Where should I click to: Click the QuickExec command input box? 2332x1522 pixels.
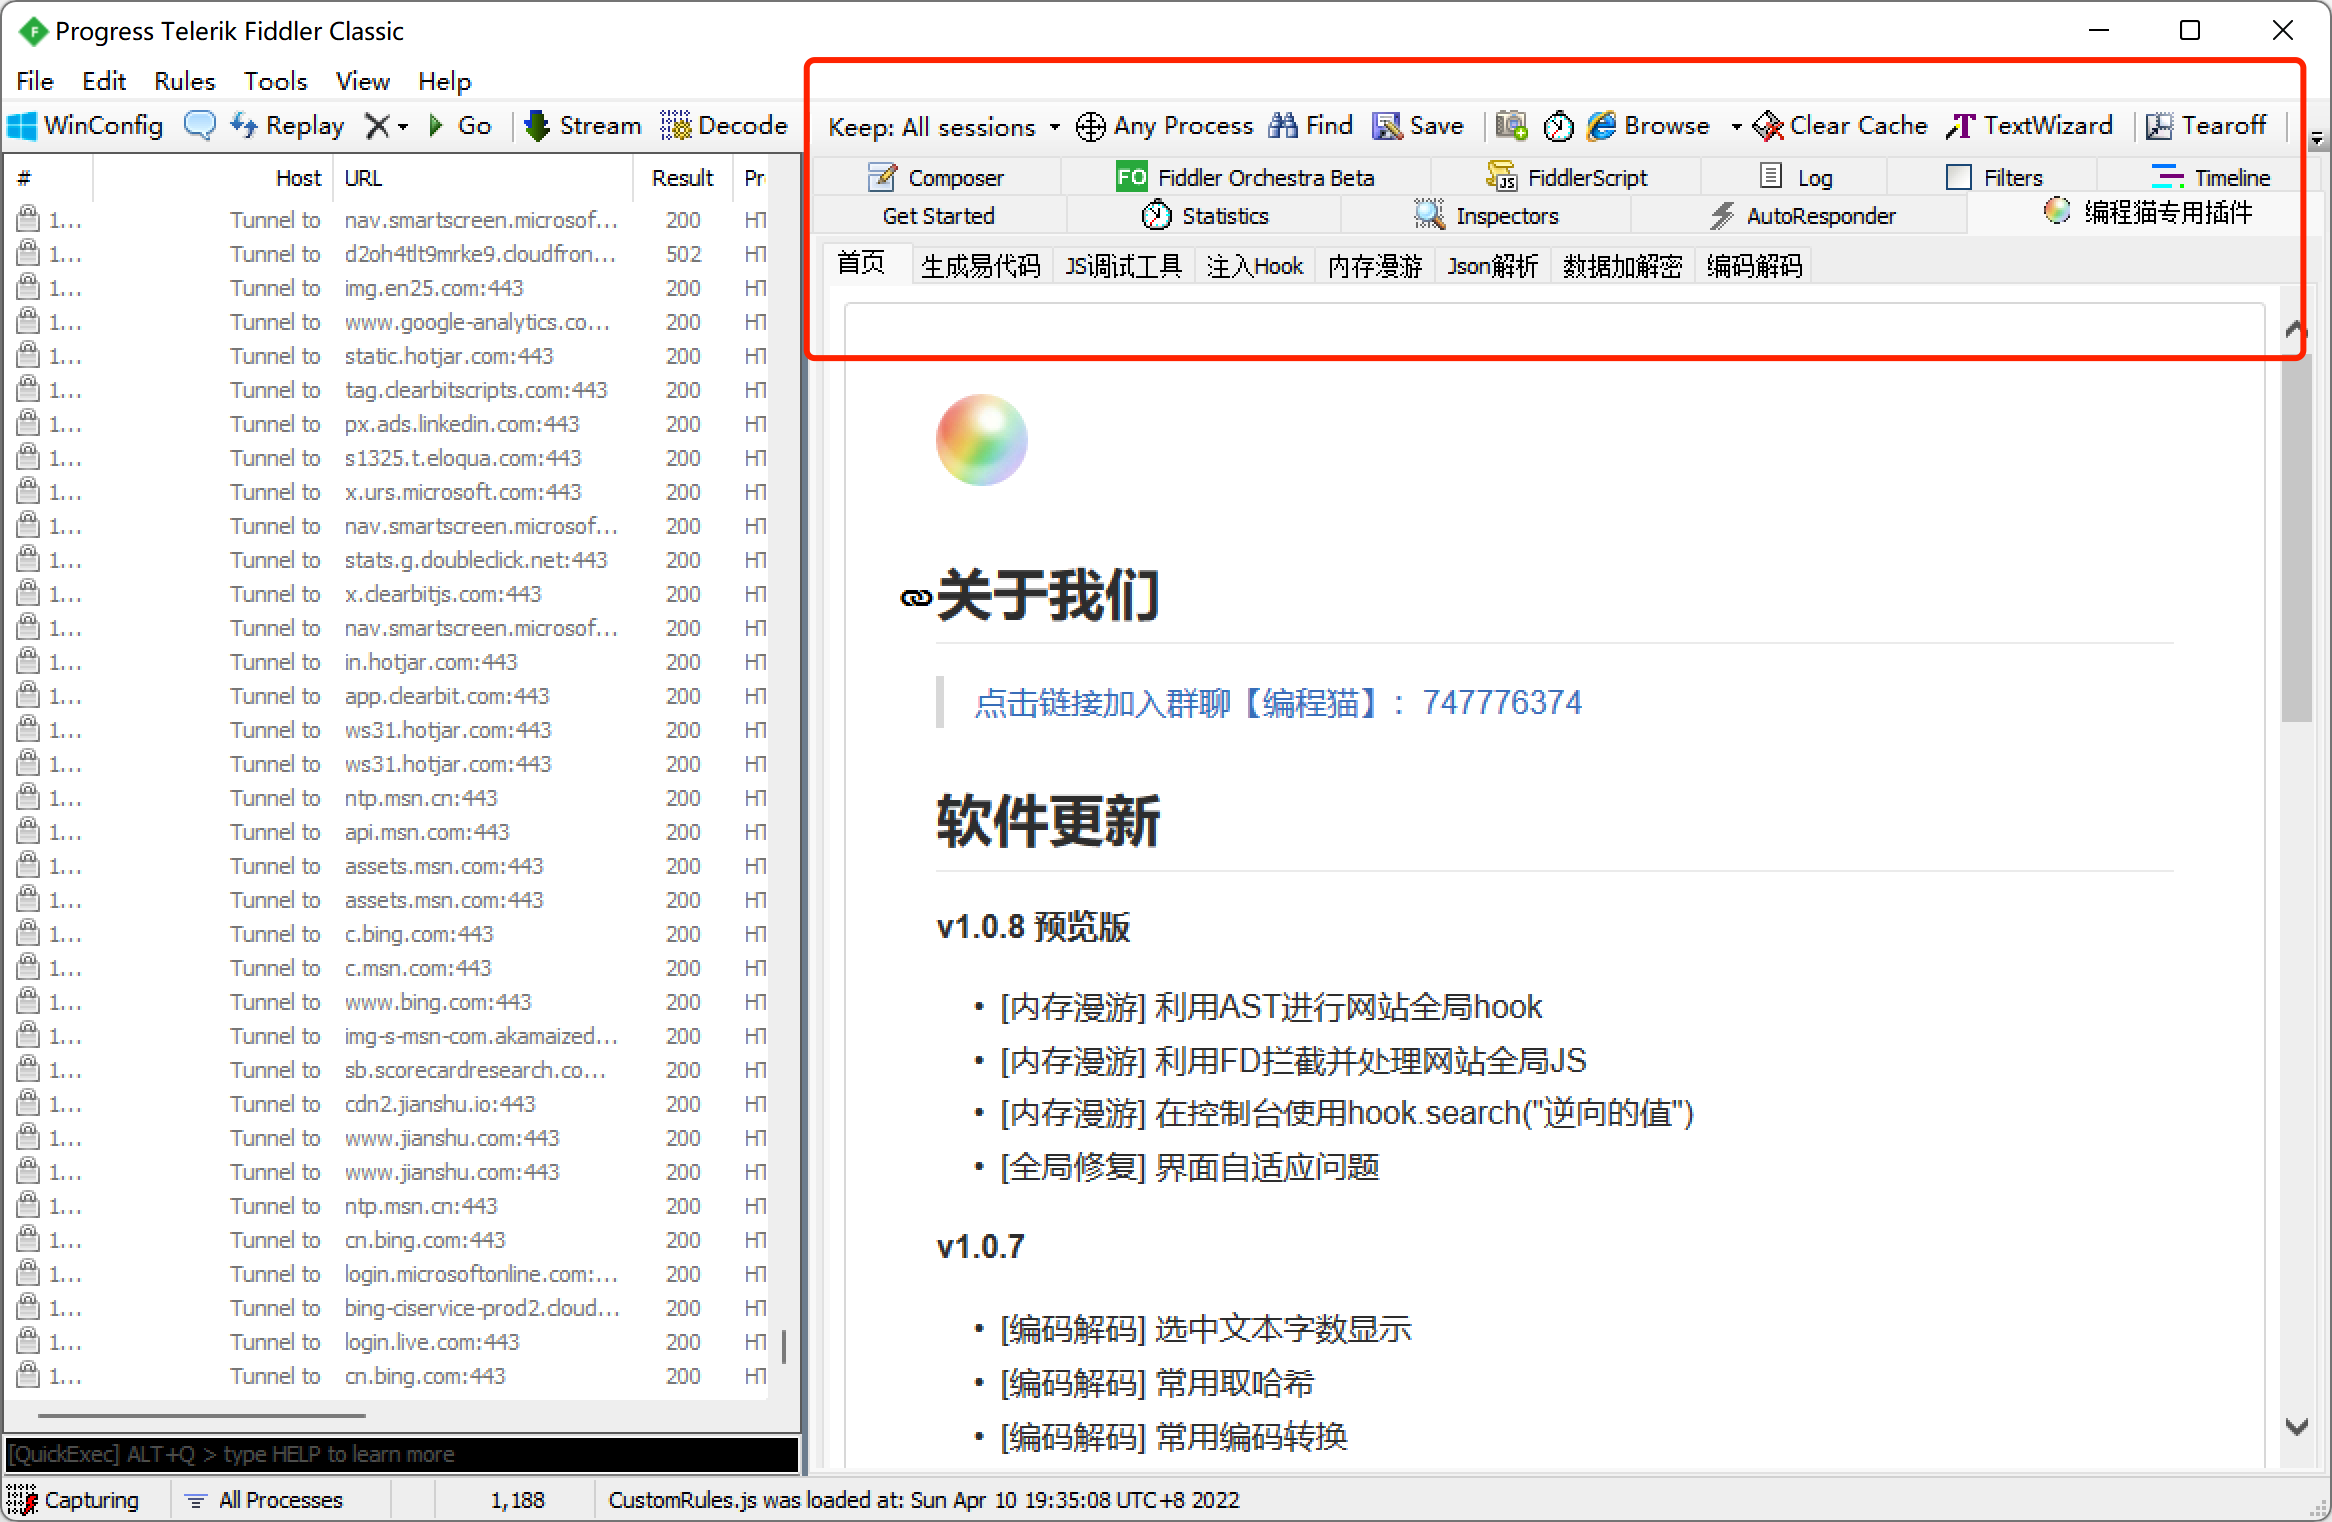(x=400, y=1454)
